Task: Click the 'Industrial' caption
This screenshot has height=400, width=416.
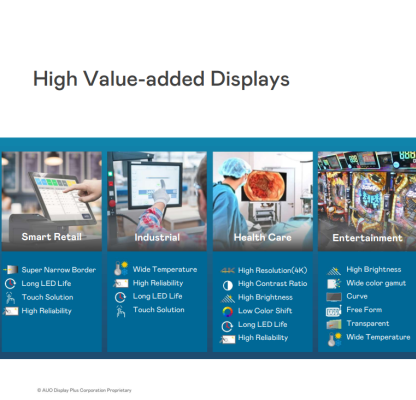Action: (157, 237)
